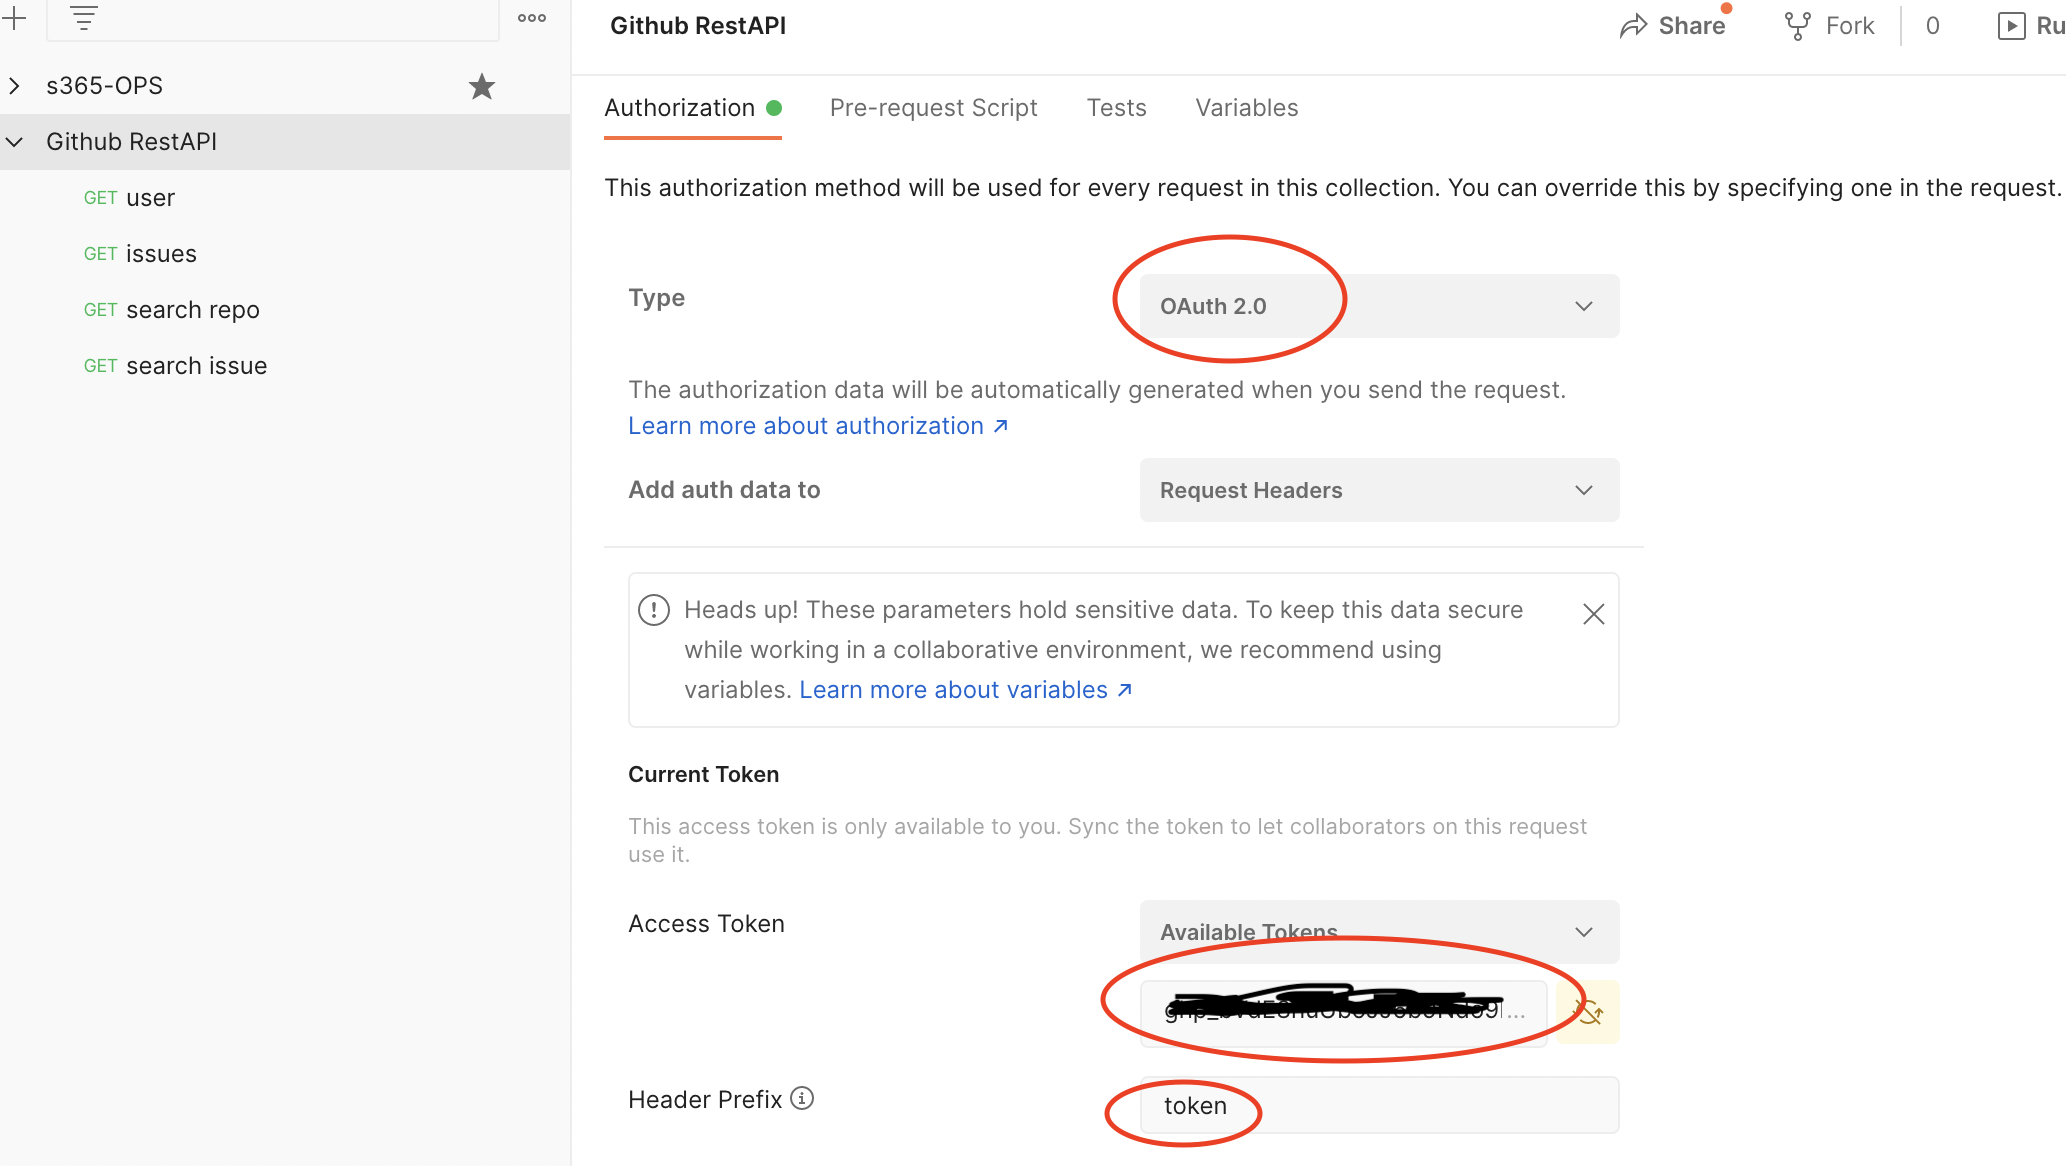Switch to the Tests tab
Image resolution: width=2066 pixels, height=1166 pixels.
click(1117, 108)
